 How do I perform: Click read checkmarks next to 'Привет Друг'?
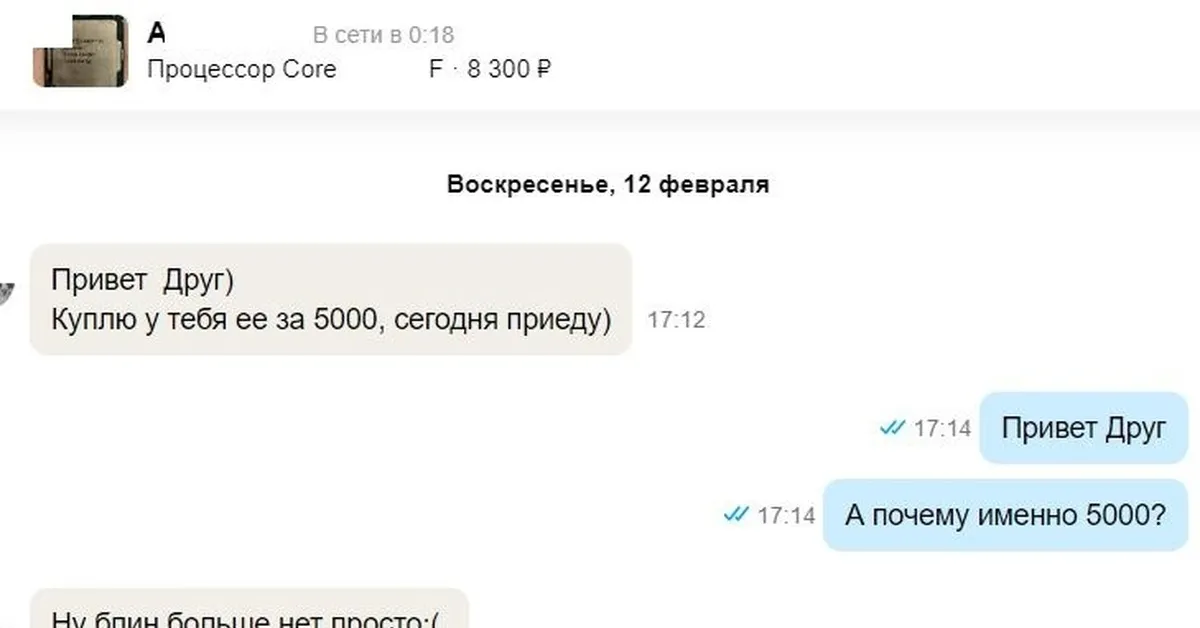coord(892,428)
